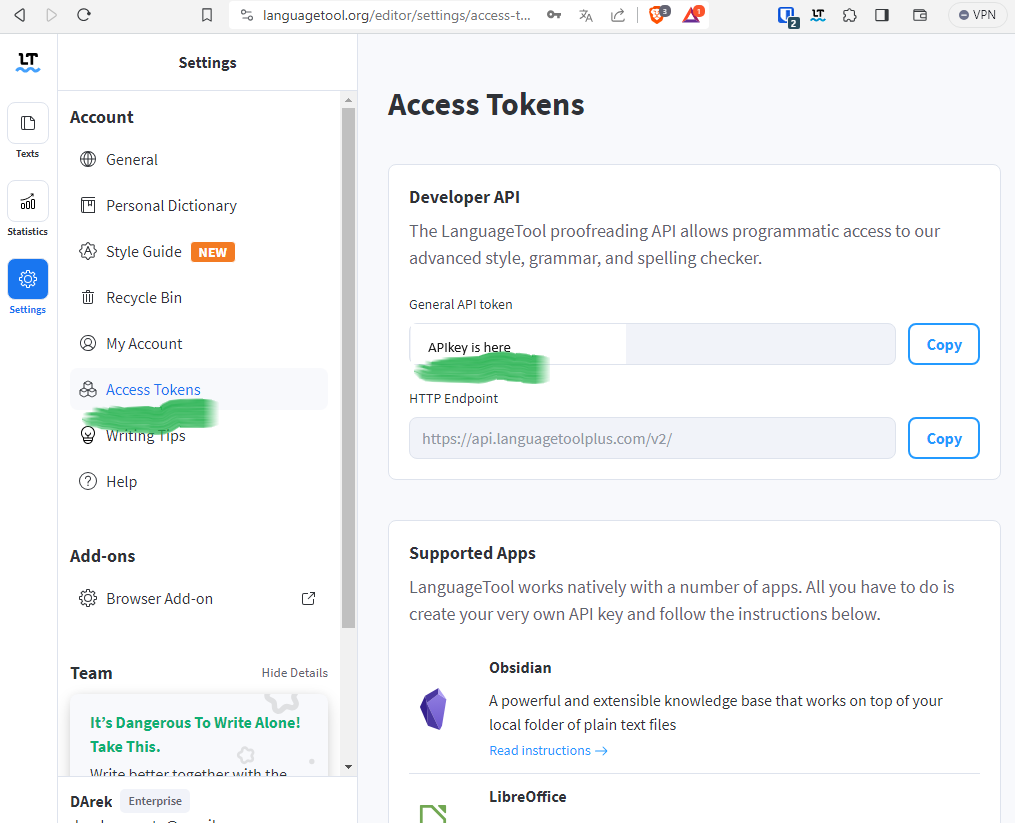Image resolution: width=1015 pixels, height=823 pixels.
Task: Click the scrollbar up arrow
Action: pos(348,100)
